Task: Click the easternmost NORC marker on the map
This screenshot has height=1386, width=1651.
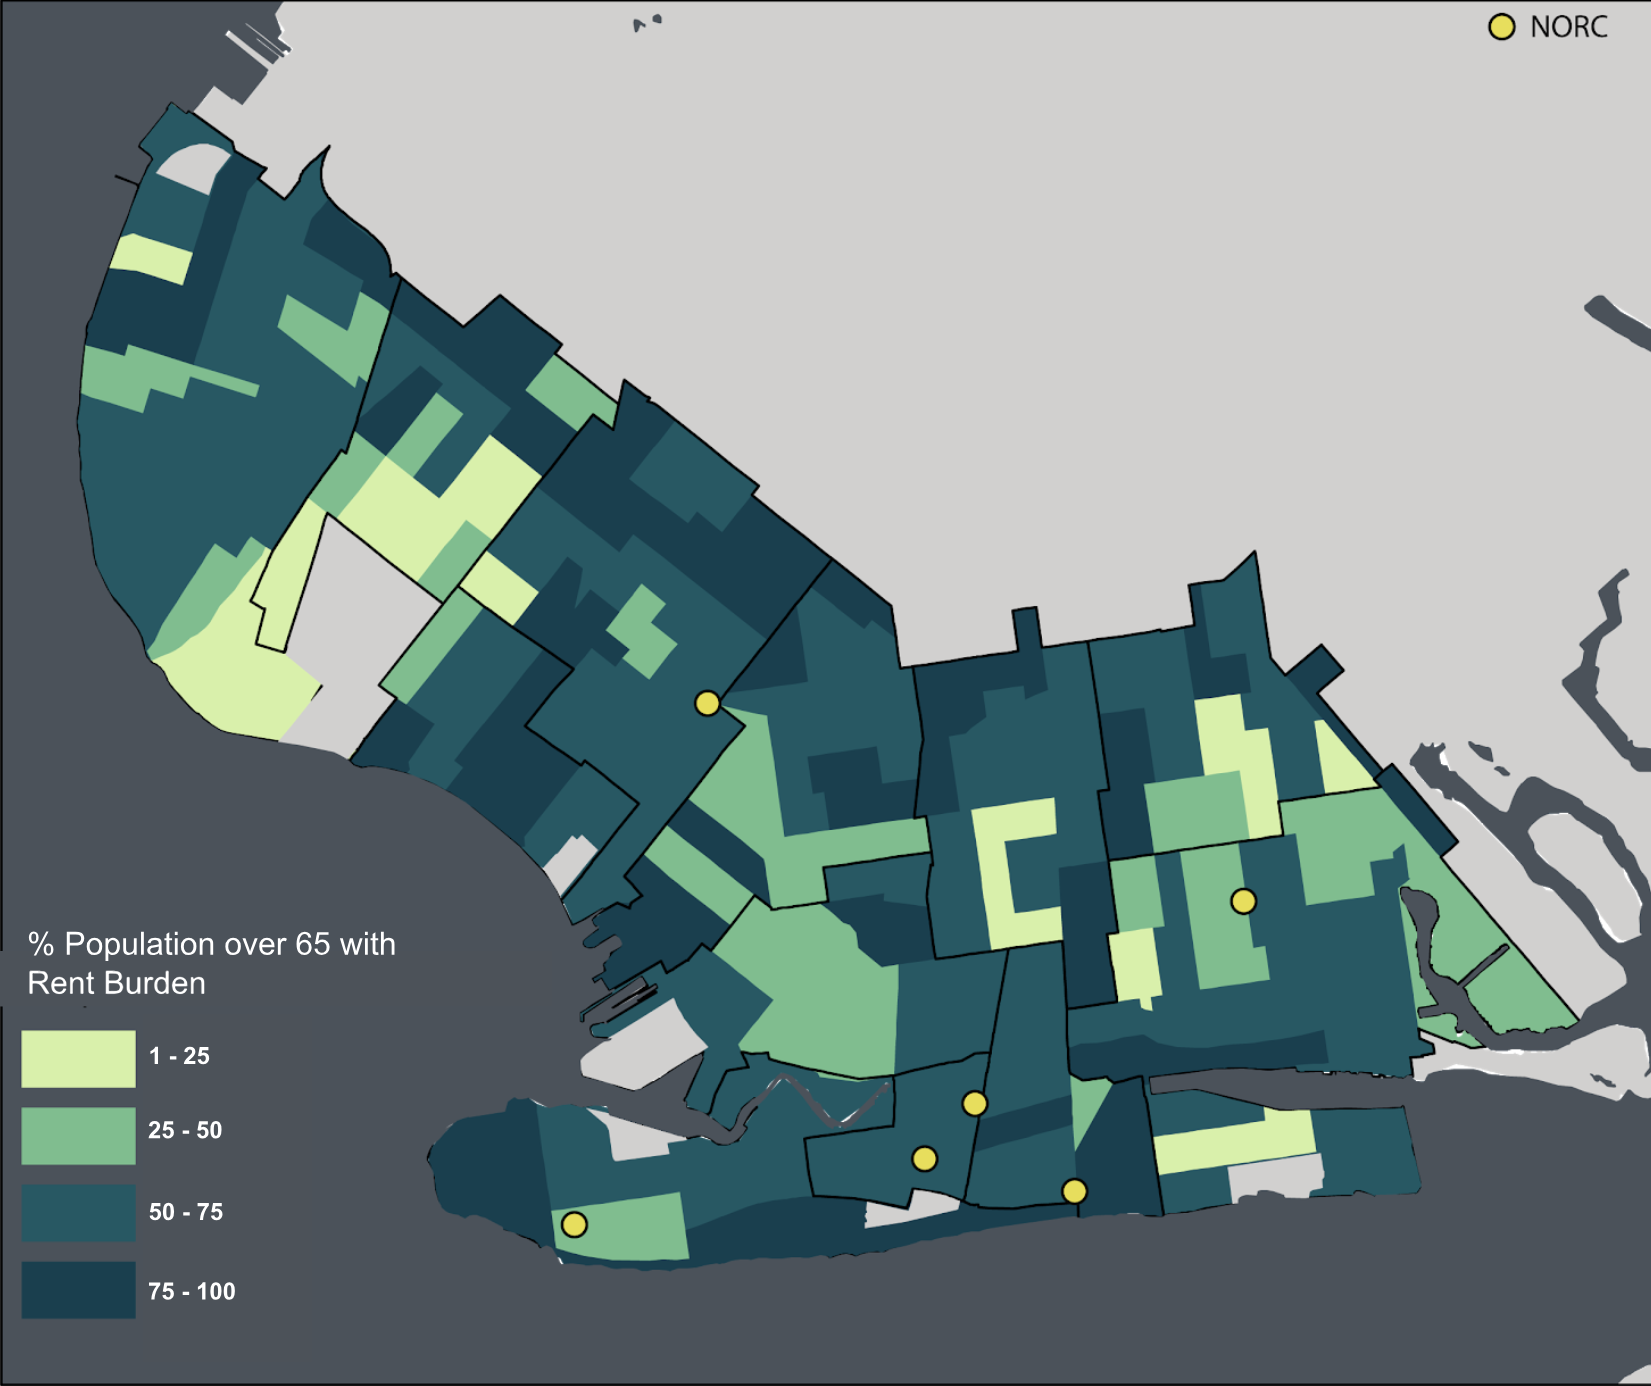Action: coord(1243,901)
